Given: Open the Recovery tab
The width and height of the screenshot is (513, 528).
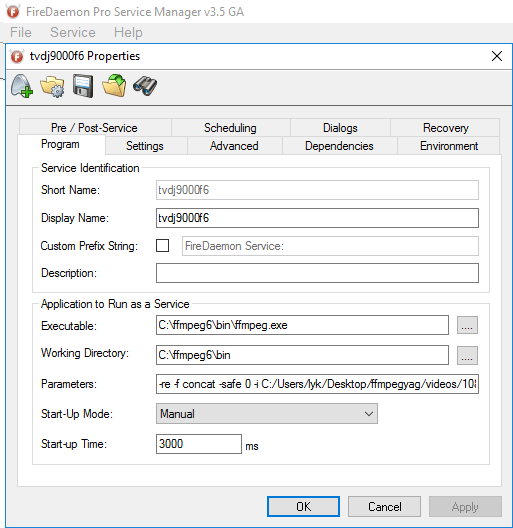Looking at the screenshot, I should click(x=446, y=128).
